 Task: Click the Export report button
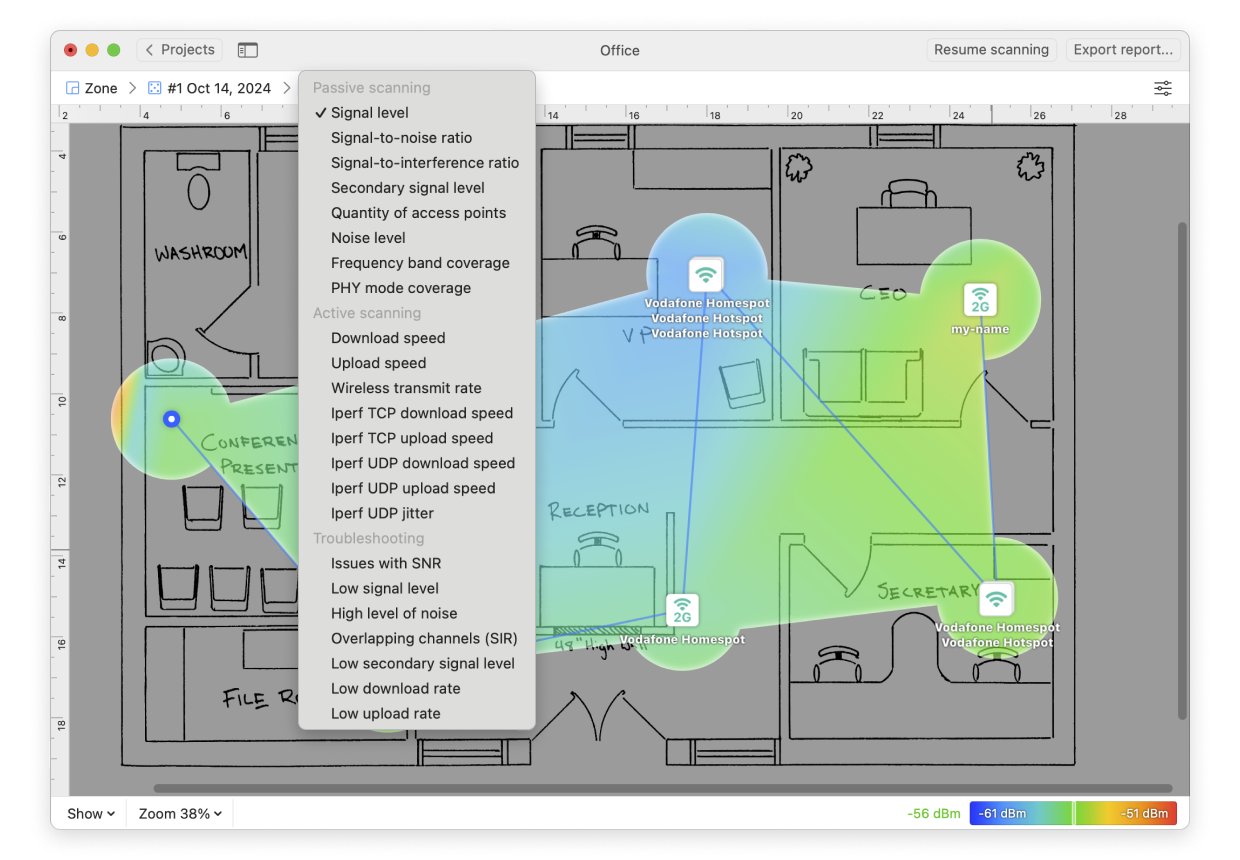1122,50
